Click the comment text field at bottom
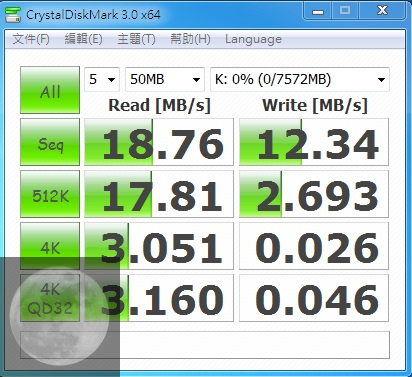The height and width of the screenshot is (377, 412). [x=205, y=345]
